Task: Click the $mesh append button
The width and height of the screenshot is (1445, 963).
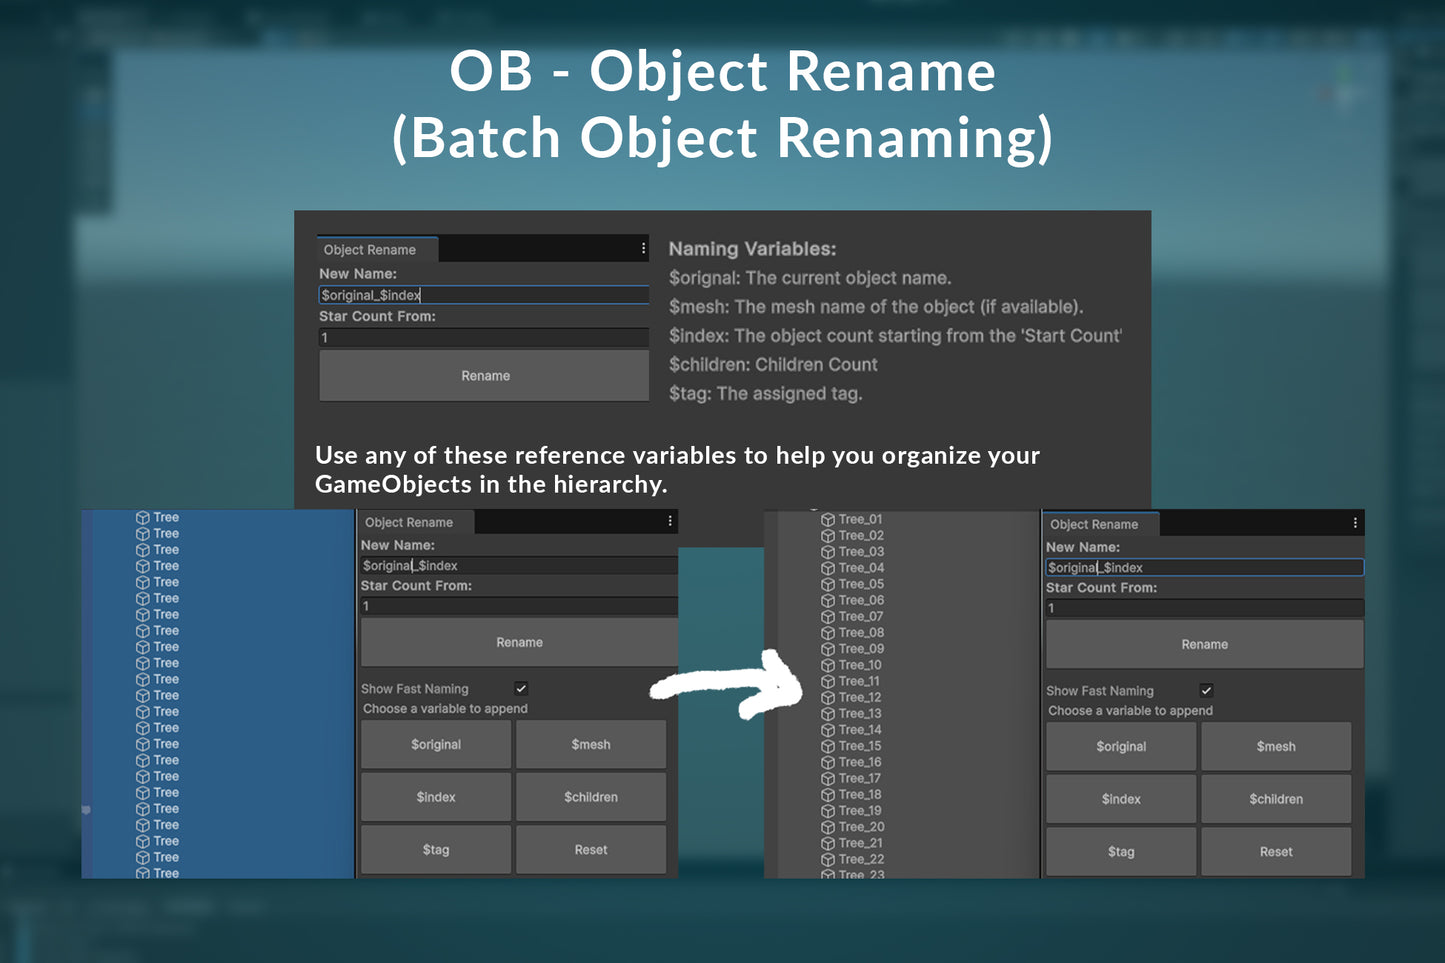Action: (590, 744)
